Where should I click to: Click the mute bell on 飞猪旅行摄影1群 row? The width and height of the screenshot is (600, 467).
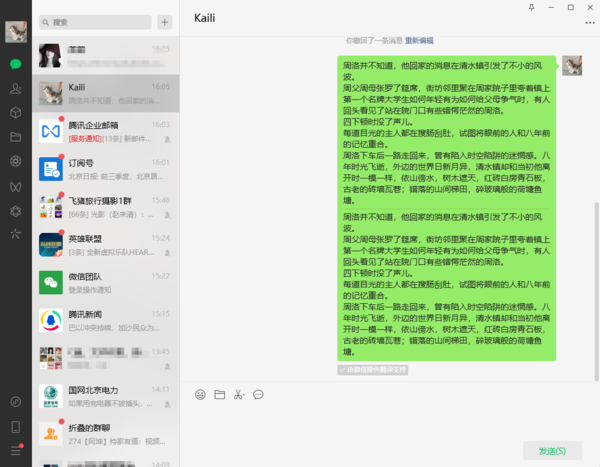tap(168, 215)
